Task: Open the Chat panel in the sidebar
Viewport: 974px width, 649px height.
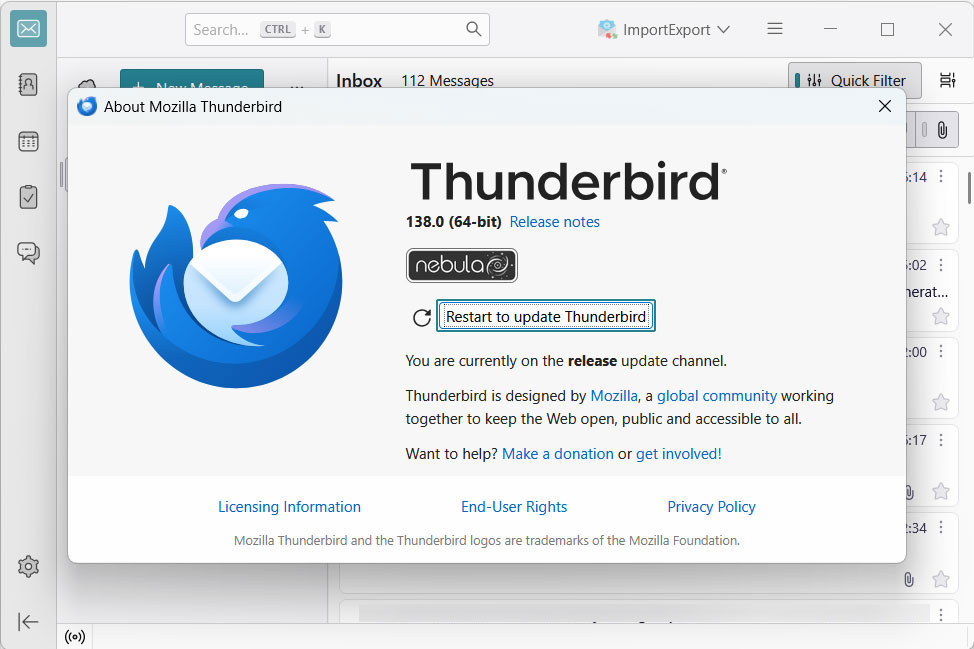Action: tap(28, 253)
